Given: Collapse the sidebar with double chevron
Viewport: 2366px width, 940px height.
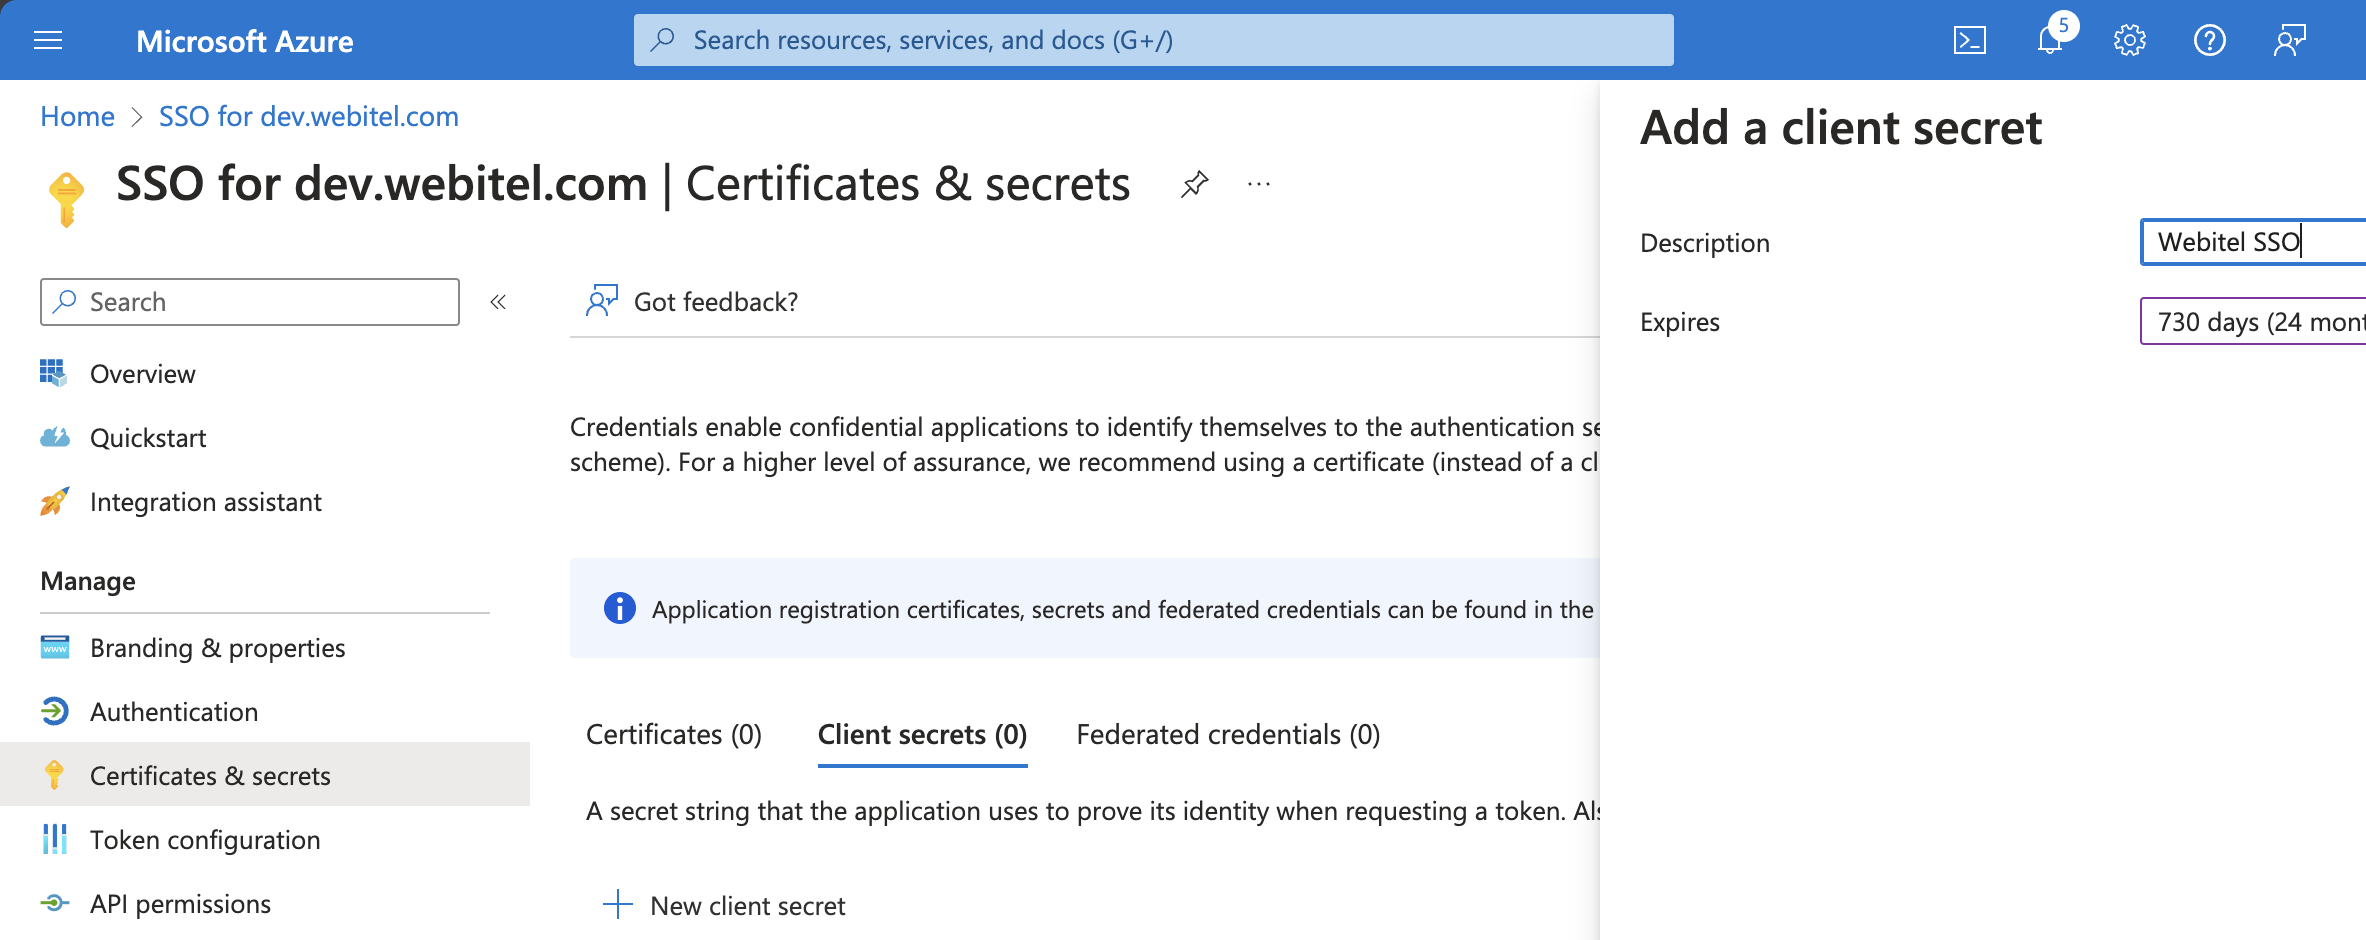Looking at the screenshot, I should (498, 302).
